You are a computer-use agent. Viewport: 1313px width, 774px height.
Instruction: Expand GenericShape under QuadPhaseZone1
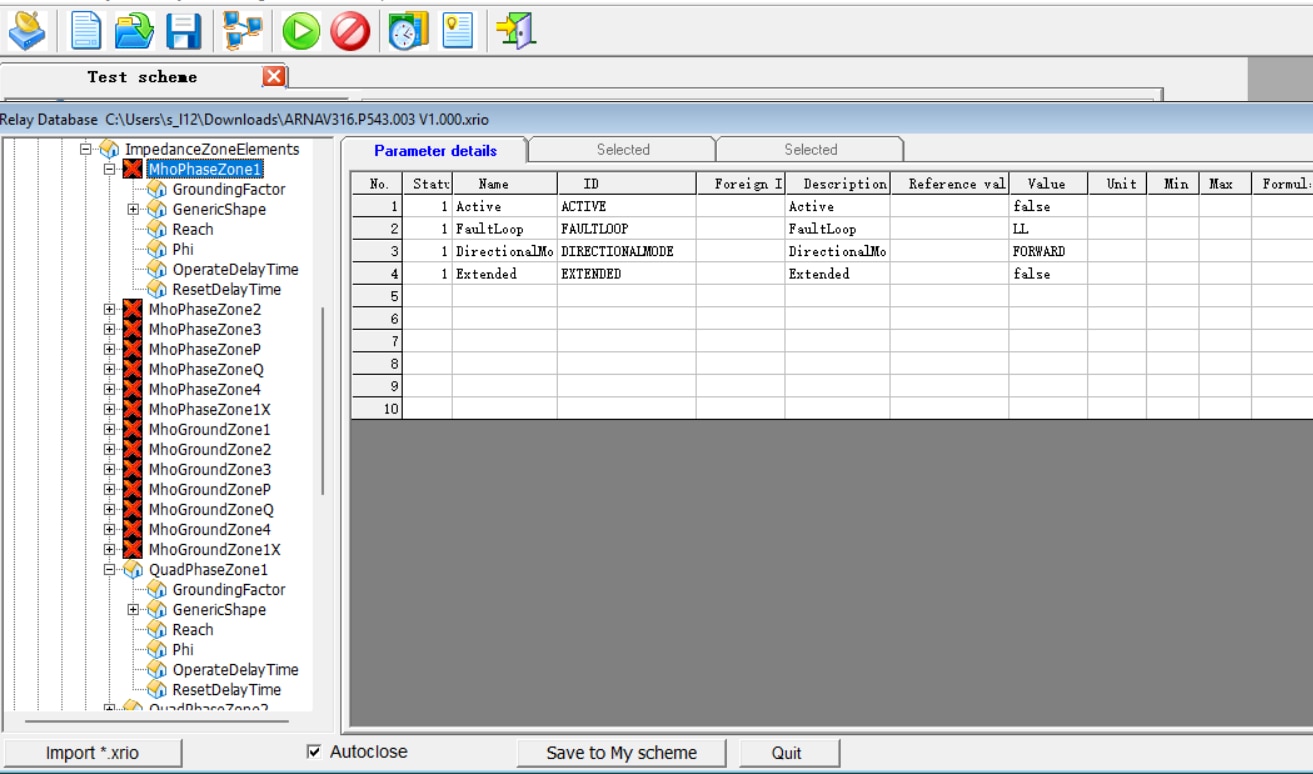(x=133, y=609)
